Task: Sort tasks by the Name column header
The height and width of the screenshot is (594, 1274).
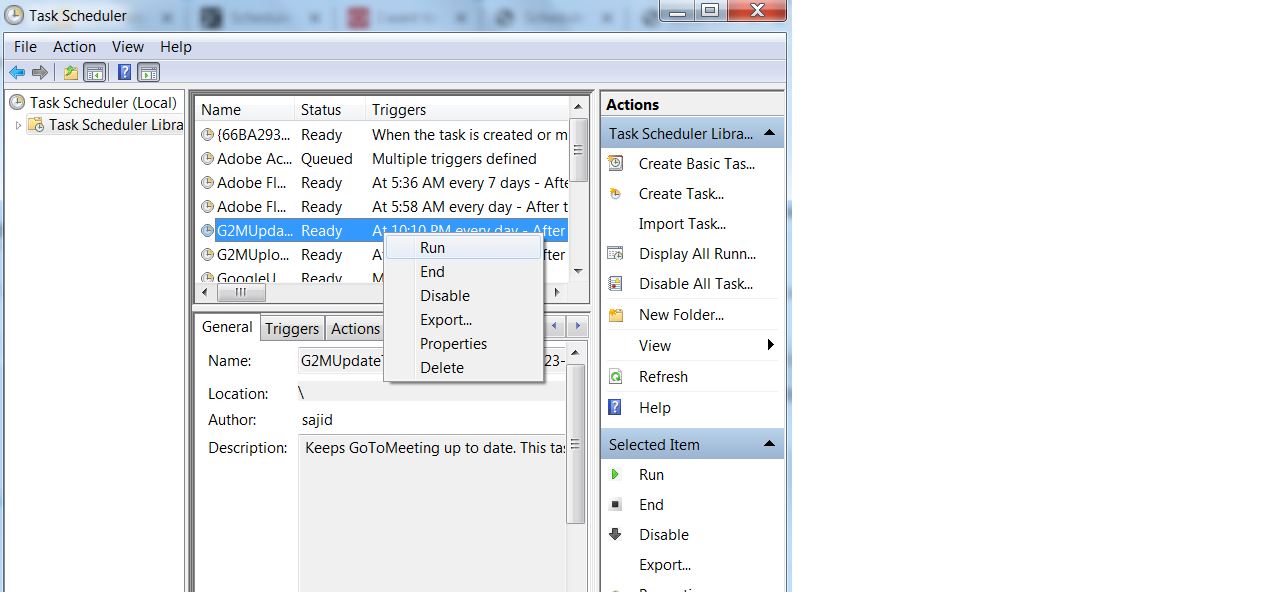Action: [245, 110]
